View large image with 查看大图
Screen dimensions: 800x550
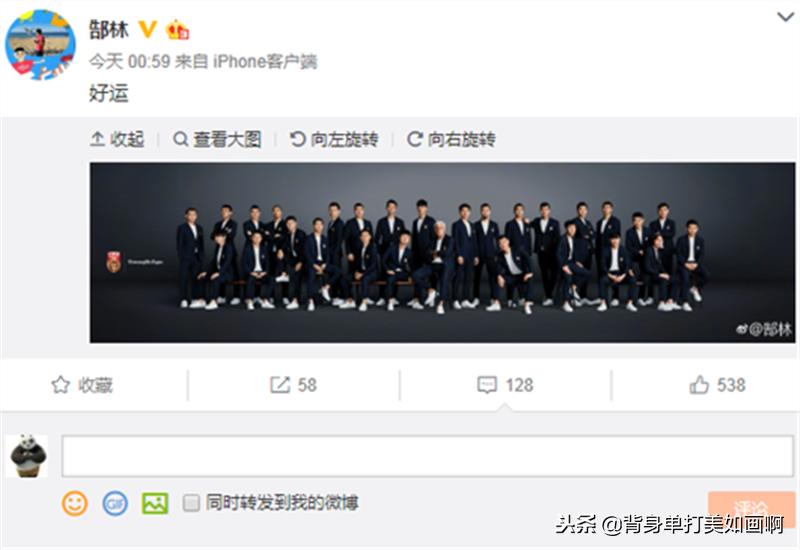coord(217,139)
